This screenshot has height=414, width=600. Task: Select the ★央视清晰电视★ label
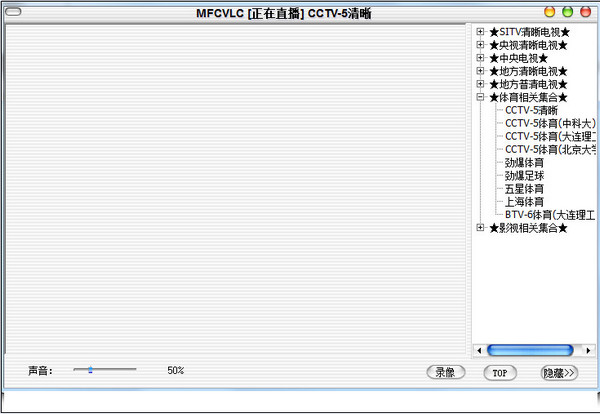(528, 45)
